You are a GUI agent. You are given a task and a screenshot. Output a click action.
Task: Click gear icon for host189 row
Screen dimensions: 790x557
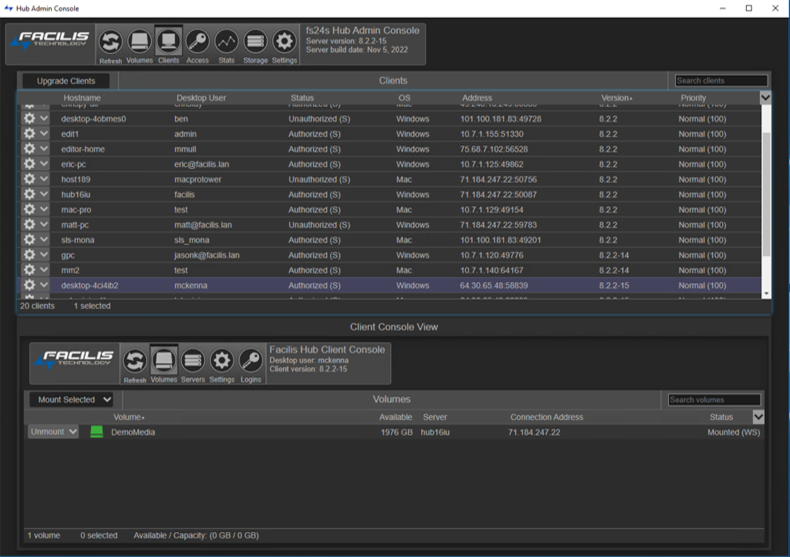pyautogui.click(x=29, y=179)
